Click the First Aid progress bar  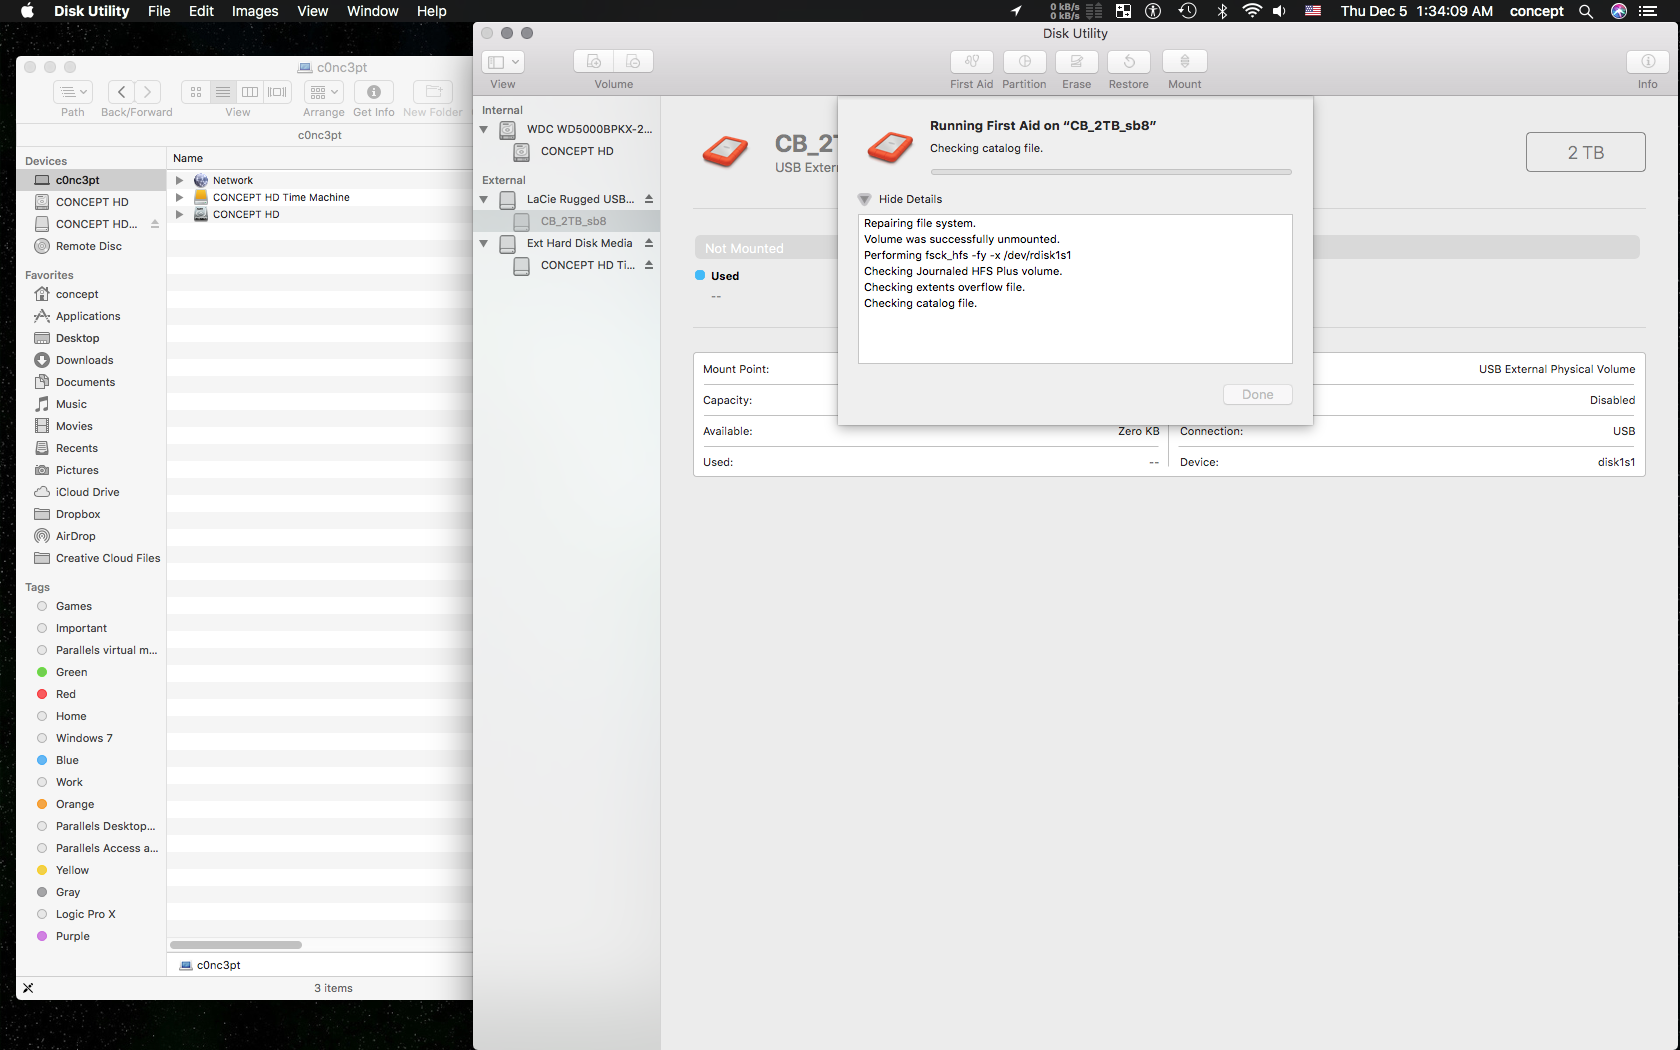click(x=1111, y=172)
